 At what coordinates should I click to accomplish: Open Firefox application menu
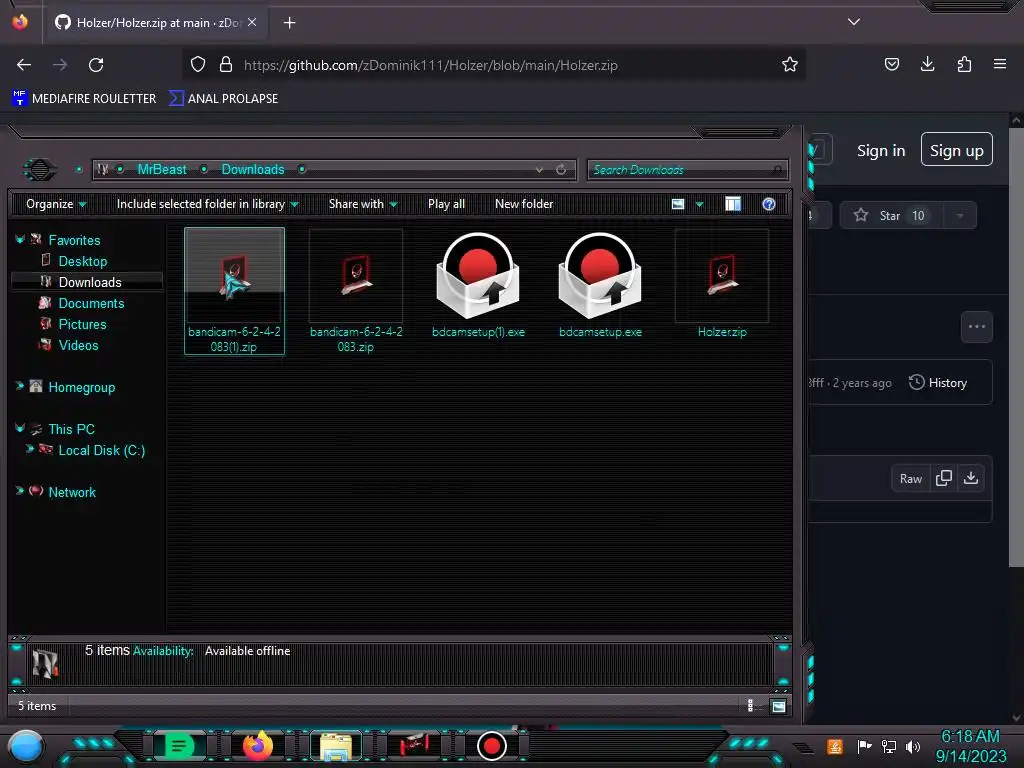pos(1000,64)
